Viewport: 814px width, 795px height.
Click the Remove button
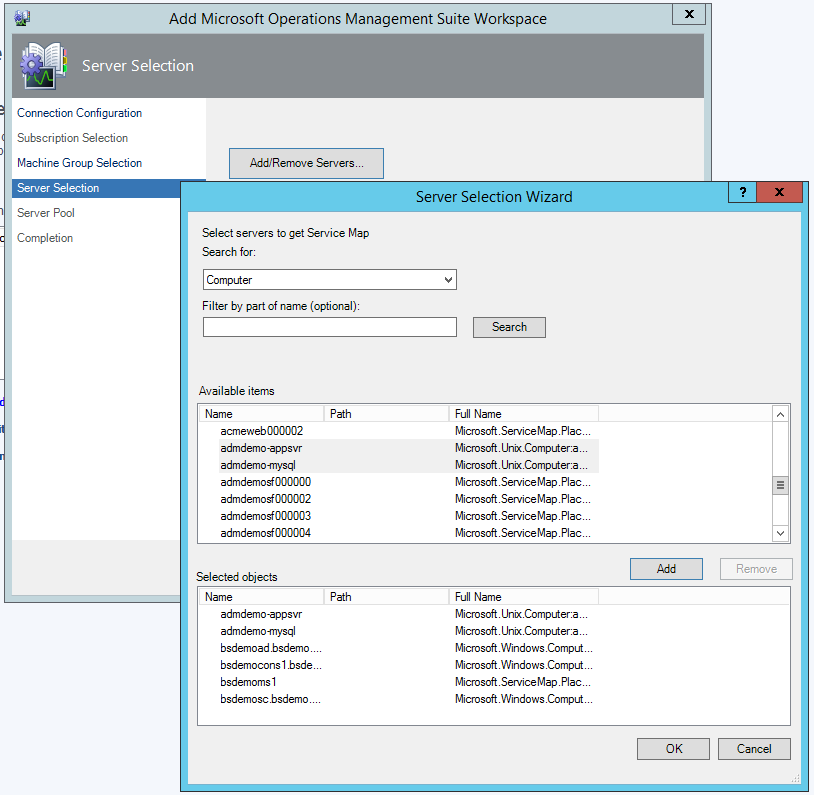pos(756,569)
